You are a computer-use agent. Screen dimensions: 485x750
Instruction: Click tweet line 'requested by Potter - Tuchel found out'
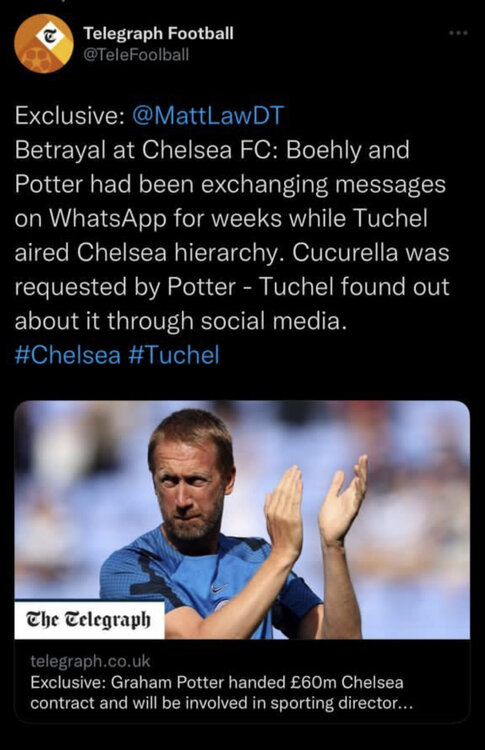[232, 287]
